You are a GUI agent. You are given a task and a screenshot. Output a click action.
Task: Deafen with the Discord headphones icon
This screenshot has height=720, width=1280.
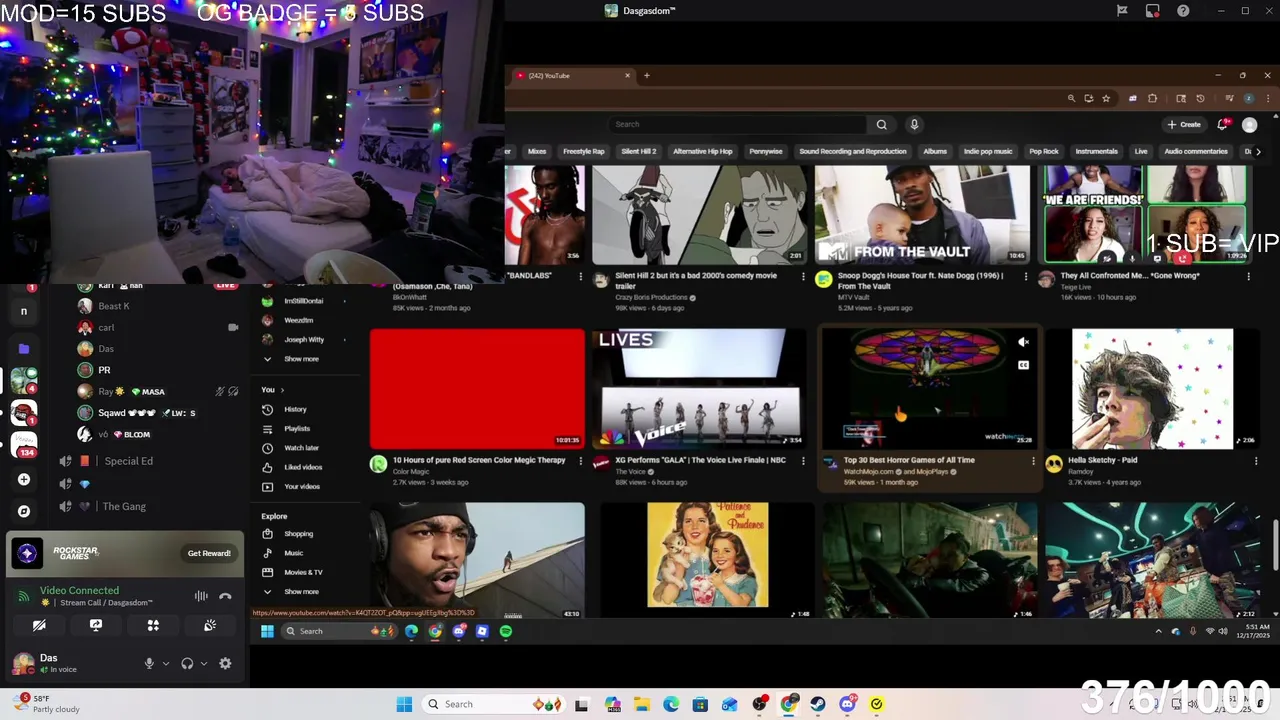pyautogui.click(x=187, y=663)
